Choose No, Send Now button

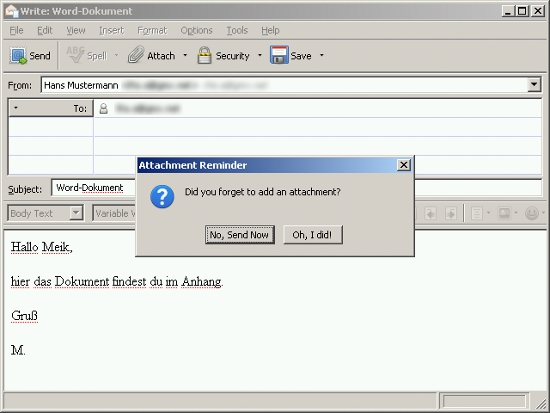(240, 234)
